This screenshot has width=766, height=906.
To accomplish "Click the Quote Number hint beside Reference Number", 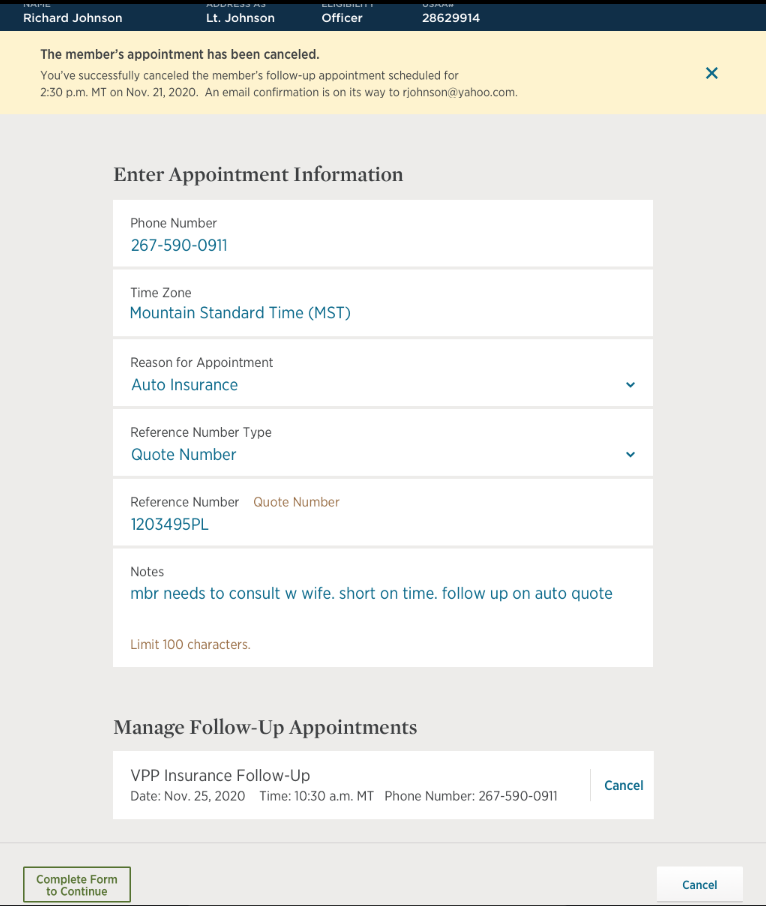I will [x=296, y=502].
